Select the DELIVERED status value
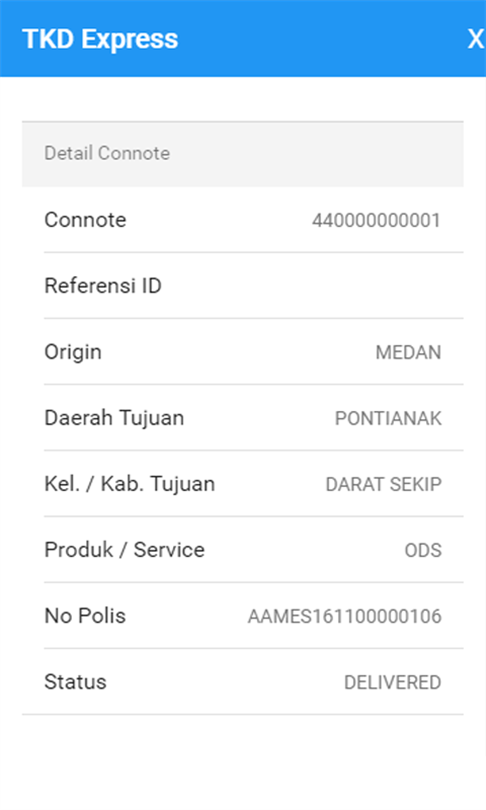Viewport: 486px width, 810px height. point(393,682)
